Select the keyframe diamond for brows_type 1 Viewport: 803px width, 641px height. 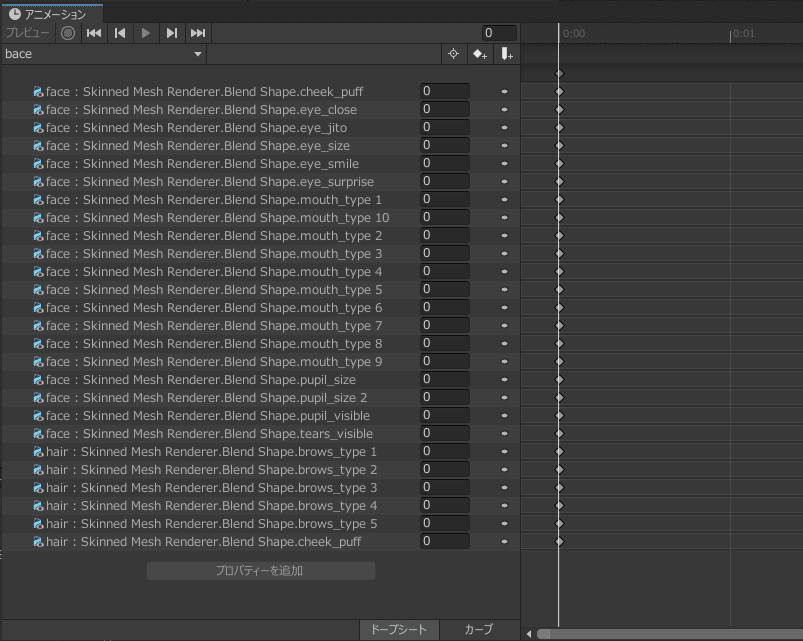coord(559,452)
